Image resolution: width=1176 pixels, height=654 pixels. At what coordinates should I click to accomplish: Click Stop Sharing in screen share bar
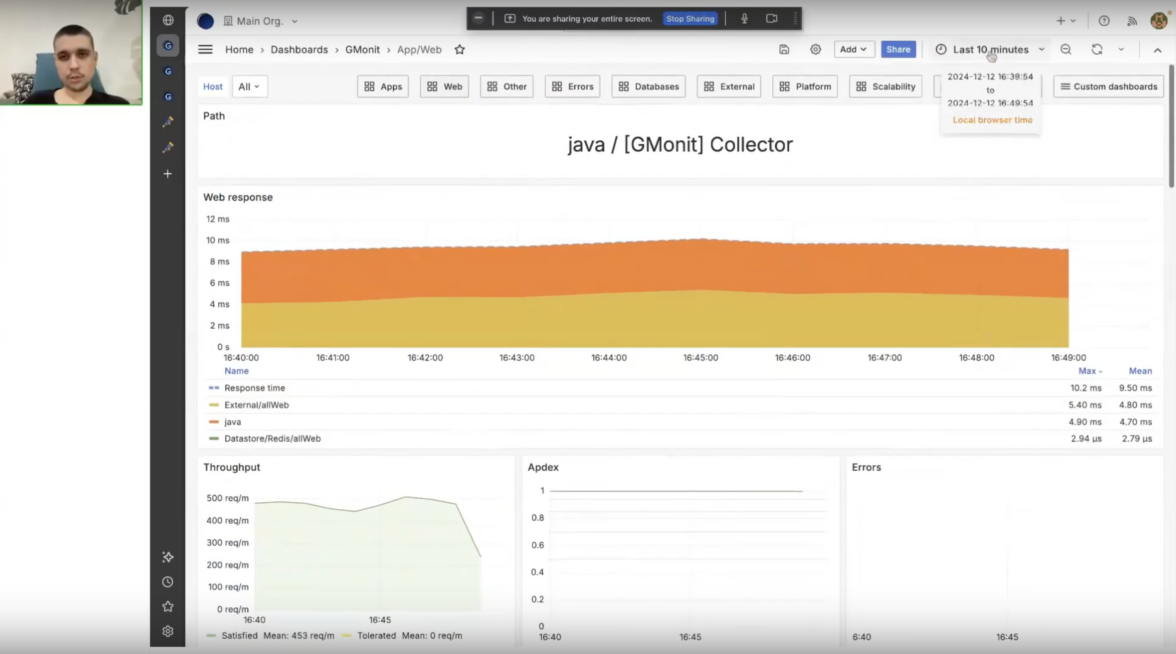coord(690,19)
